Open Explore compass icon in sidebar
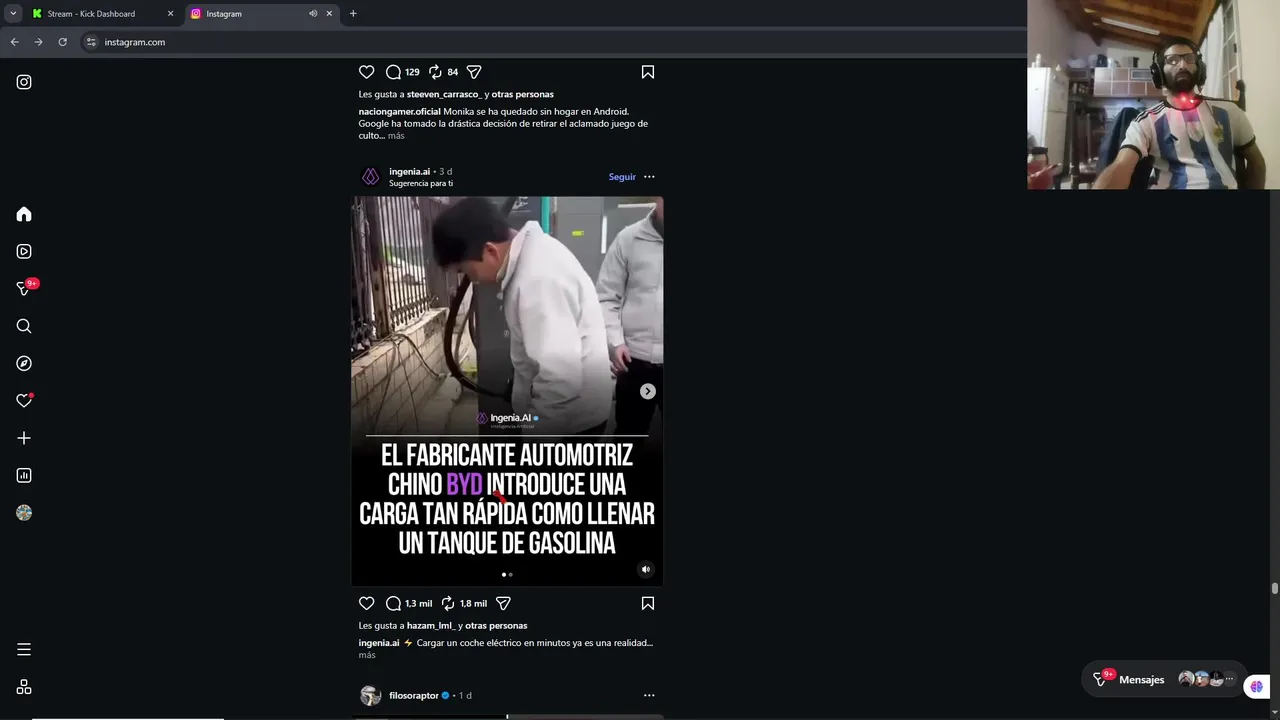Image resolution: width=1280 pixels, height=720 pixels. click(x=24, y=364)
